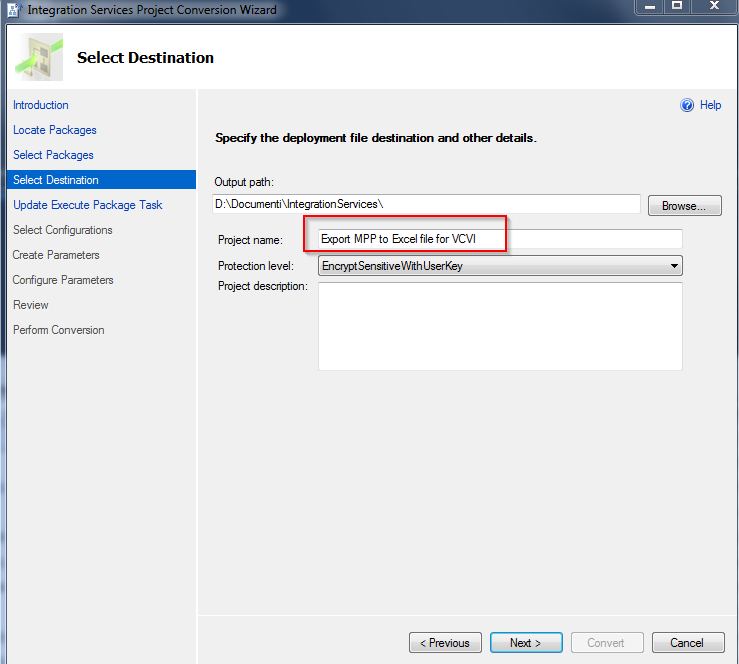Minimize the Conversion Wizard window
The width and height of the screenshot is (739, 664).
click(648, 6)
